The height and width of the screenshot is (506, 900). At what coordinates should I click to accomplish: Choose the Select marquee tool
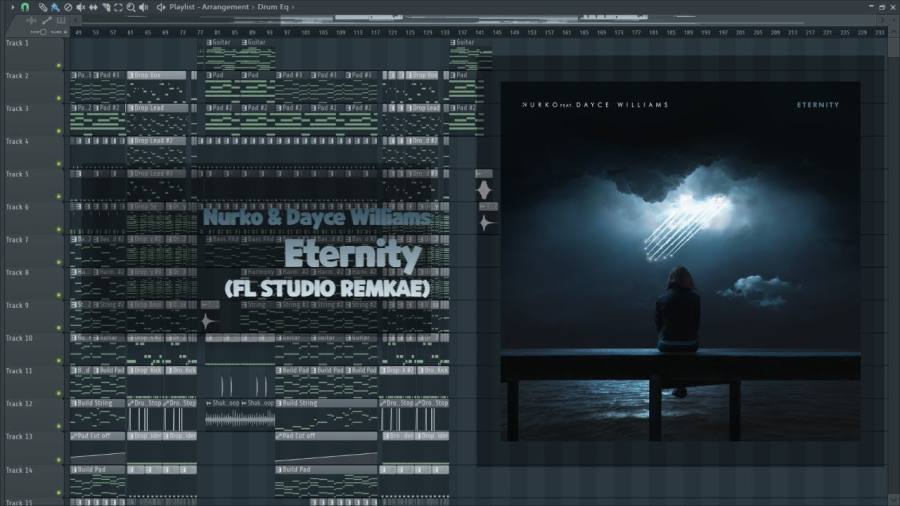118,7
